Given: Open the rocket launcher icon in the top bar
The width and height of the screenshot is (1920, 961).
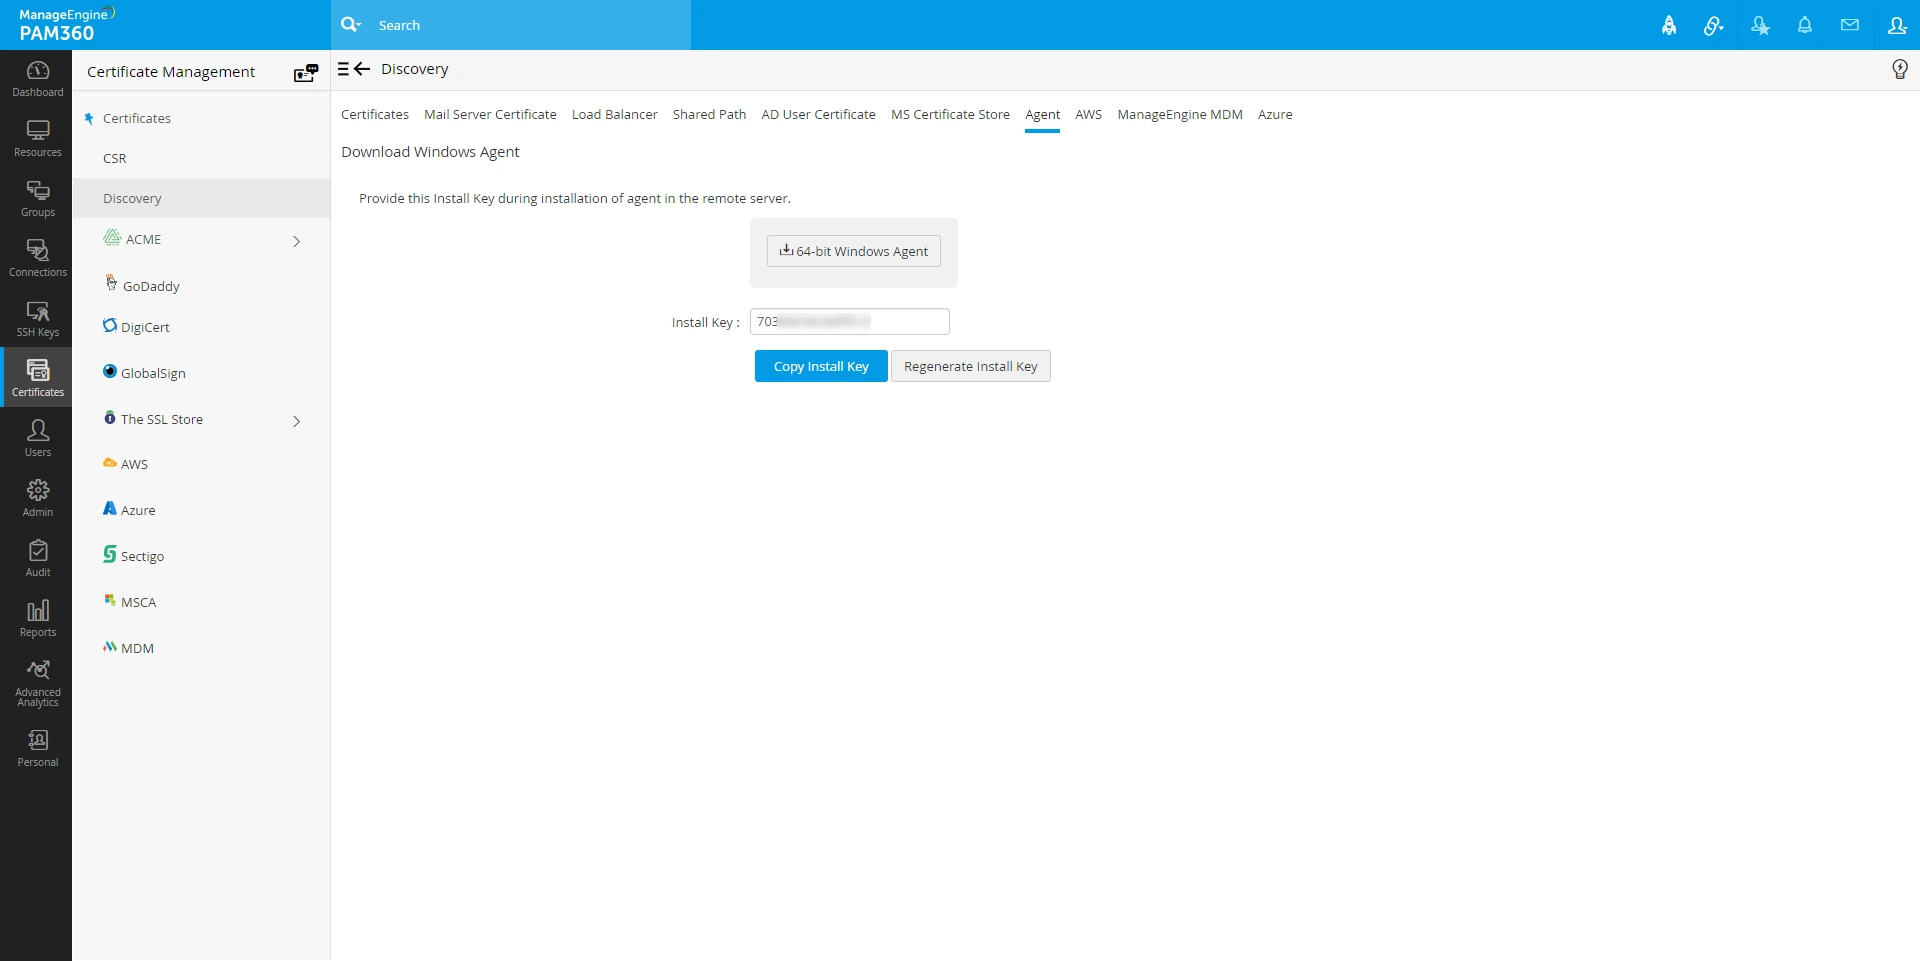Looking at the screenshot, I should coord(1668,25).
